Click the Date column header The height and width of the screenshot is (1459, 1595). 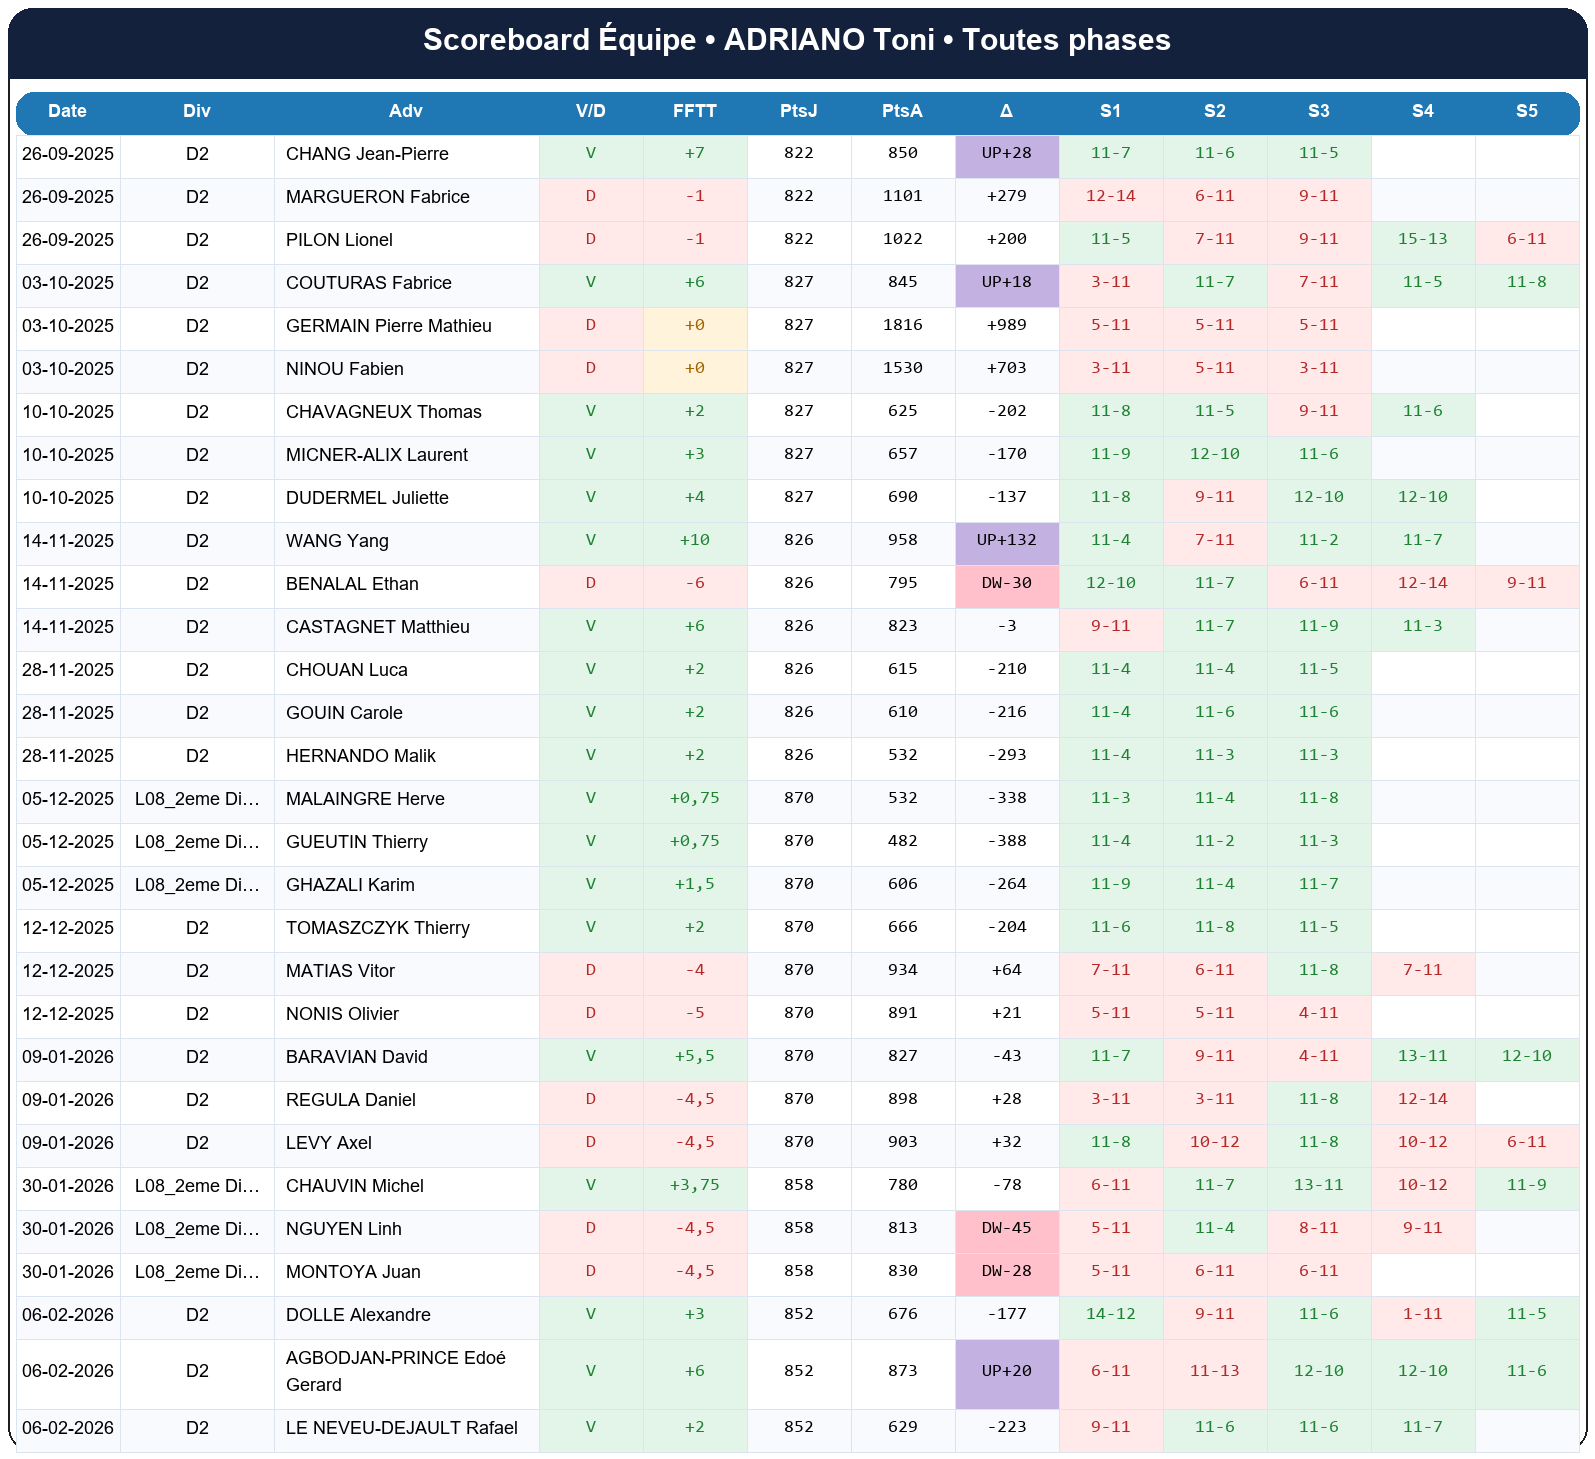tap(67, 111)
